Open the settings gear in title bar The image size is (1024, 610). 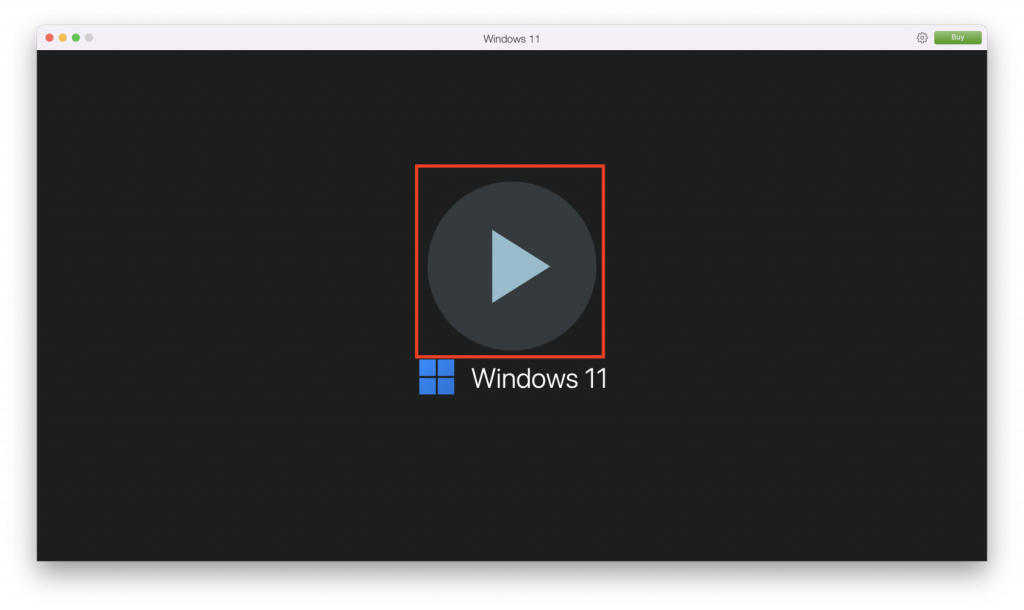921,38
